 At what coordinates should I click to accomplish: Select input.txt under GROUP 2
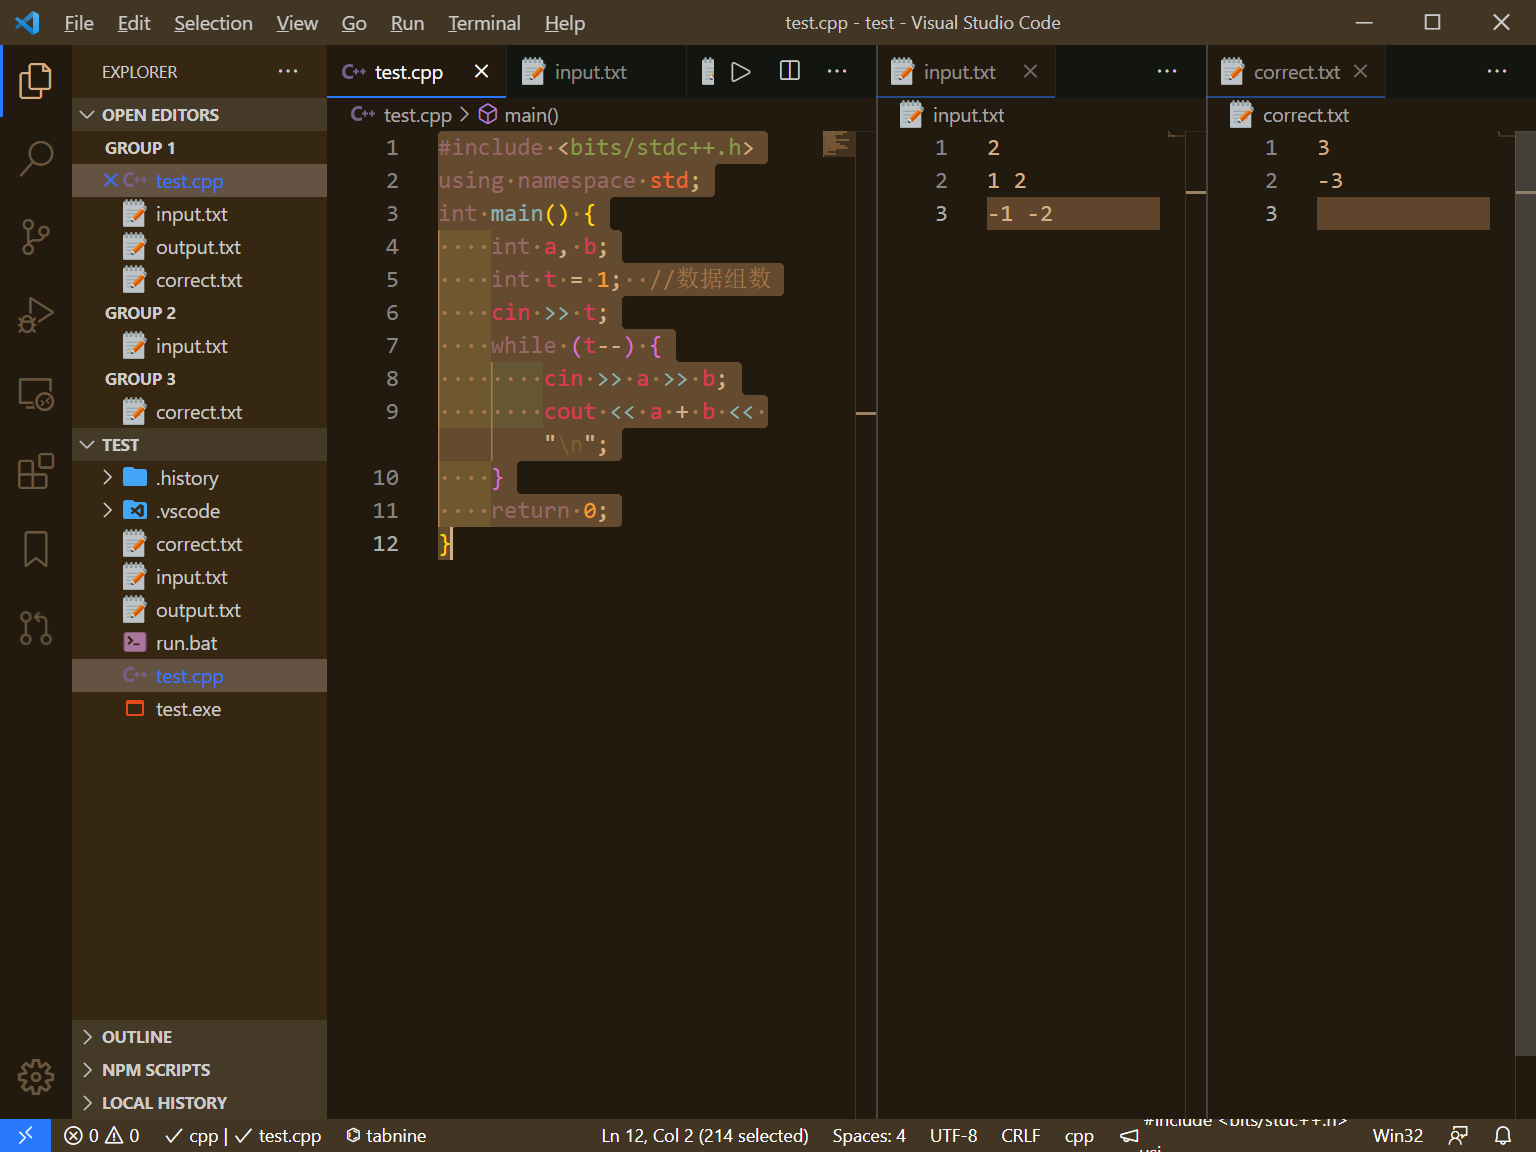point(191,345)
